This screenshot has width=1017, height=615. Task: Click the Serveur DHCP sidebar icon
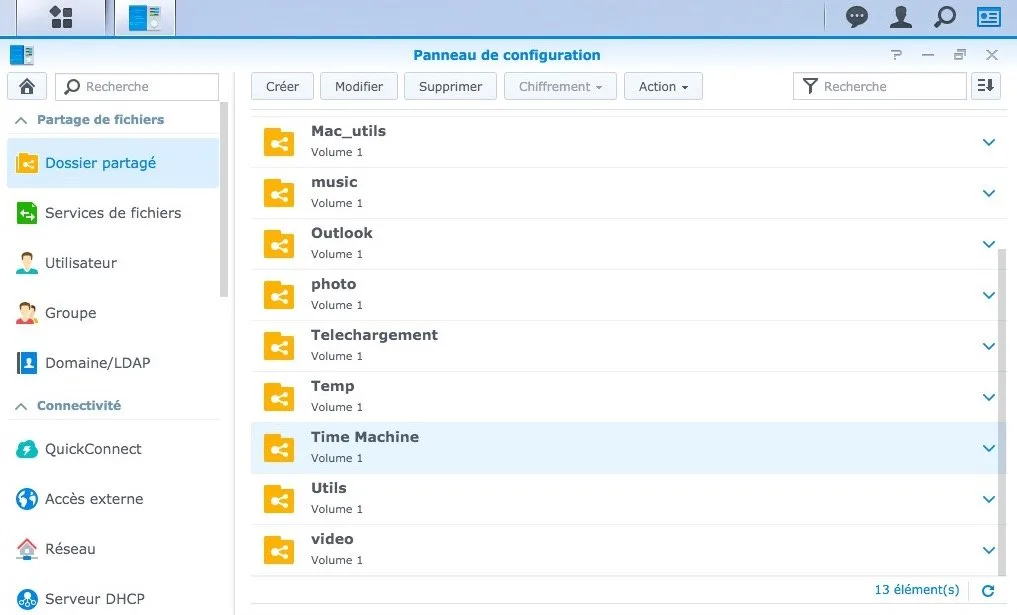click(x=27, y=599)
